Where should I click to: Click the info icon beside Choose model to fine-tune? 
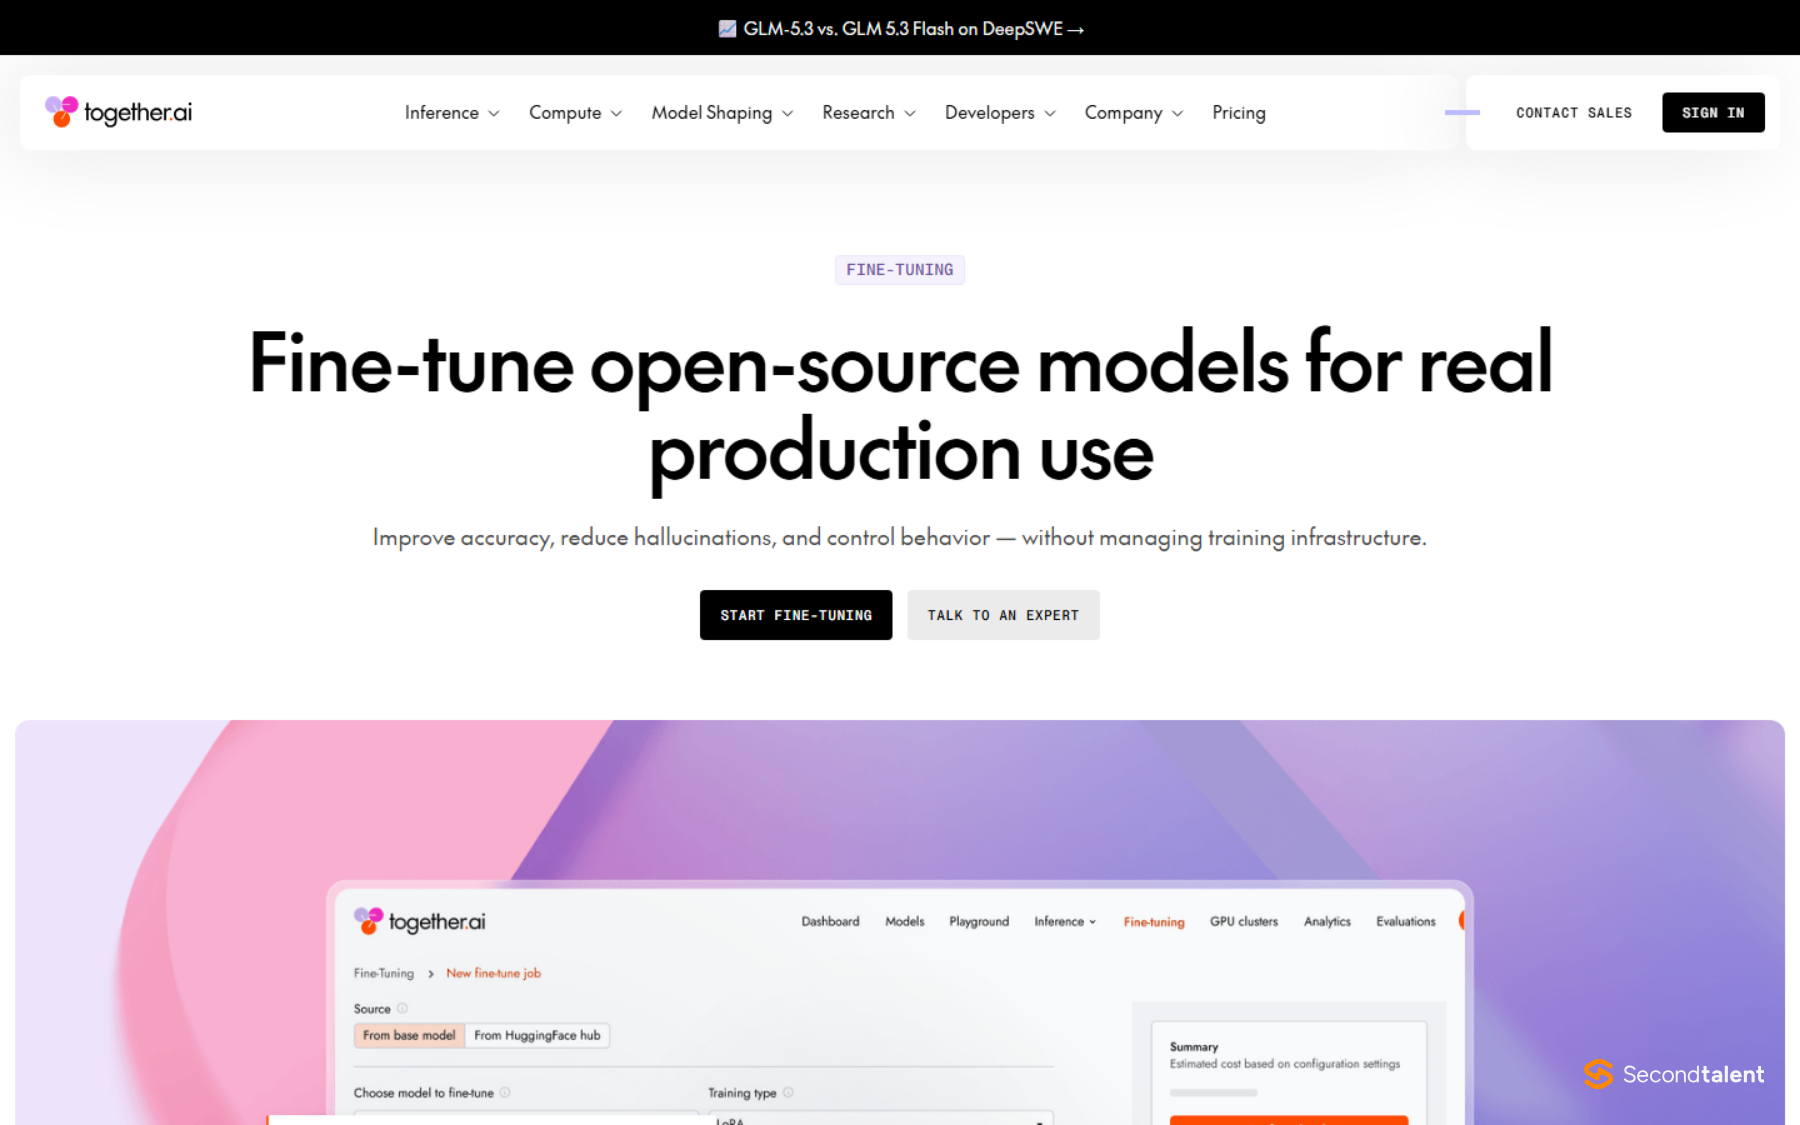(505, 1092)
